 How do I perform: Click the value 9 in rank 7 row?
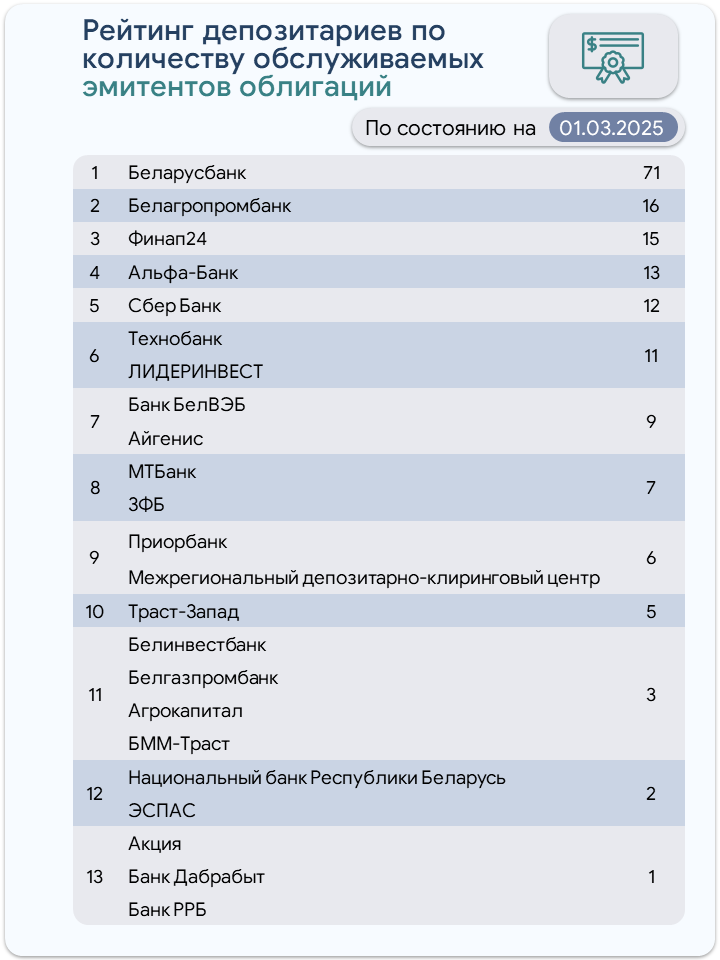[x=651, y=421]
